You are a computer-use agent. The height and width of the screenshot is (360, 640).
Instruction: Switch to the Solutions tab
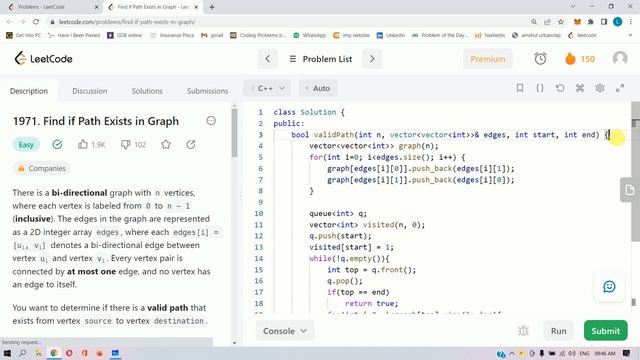(x=147, y=91)
